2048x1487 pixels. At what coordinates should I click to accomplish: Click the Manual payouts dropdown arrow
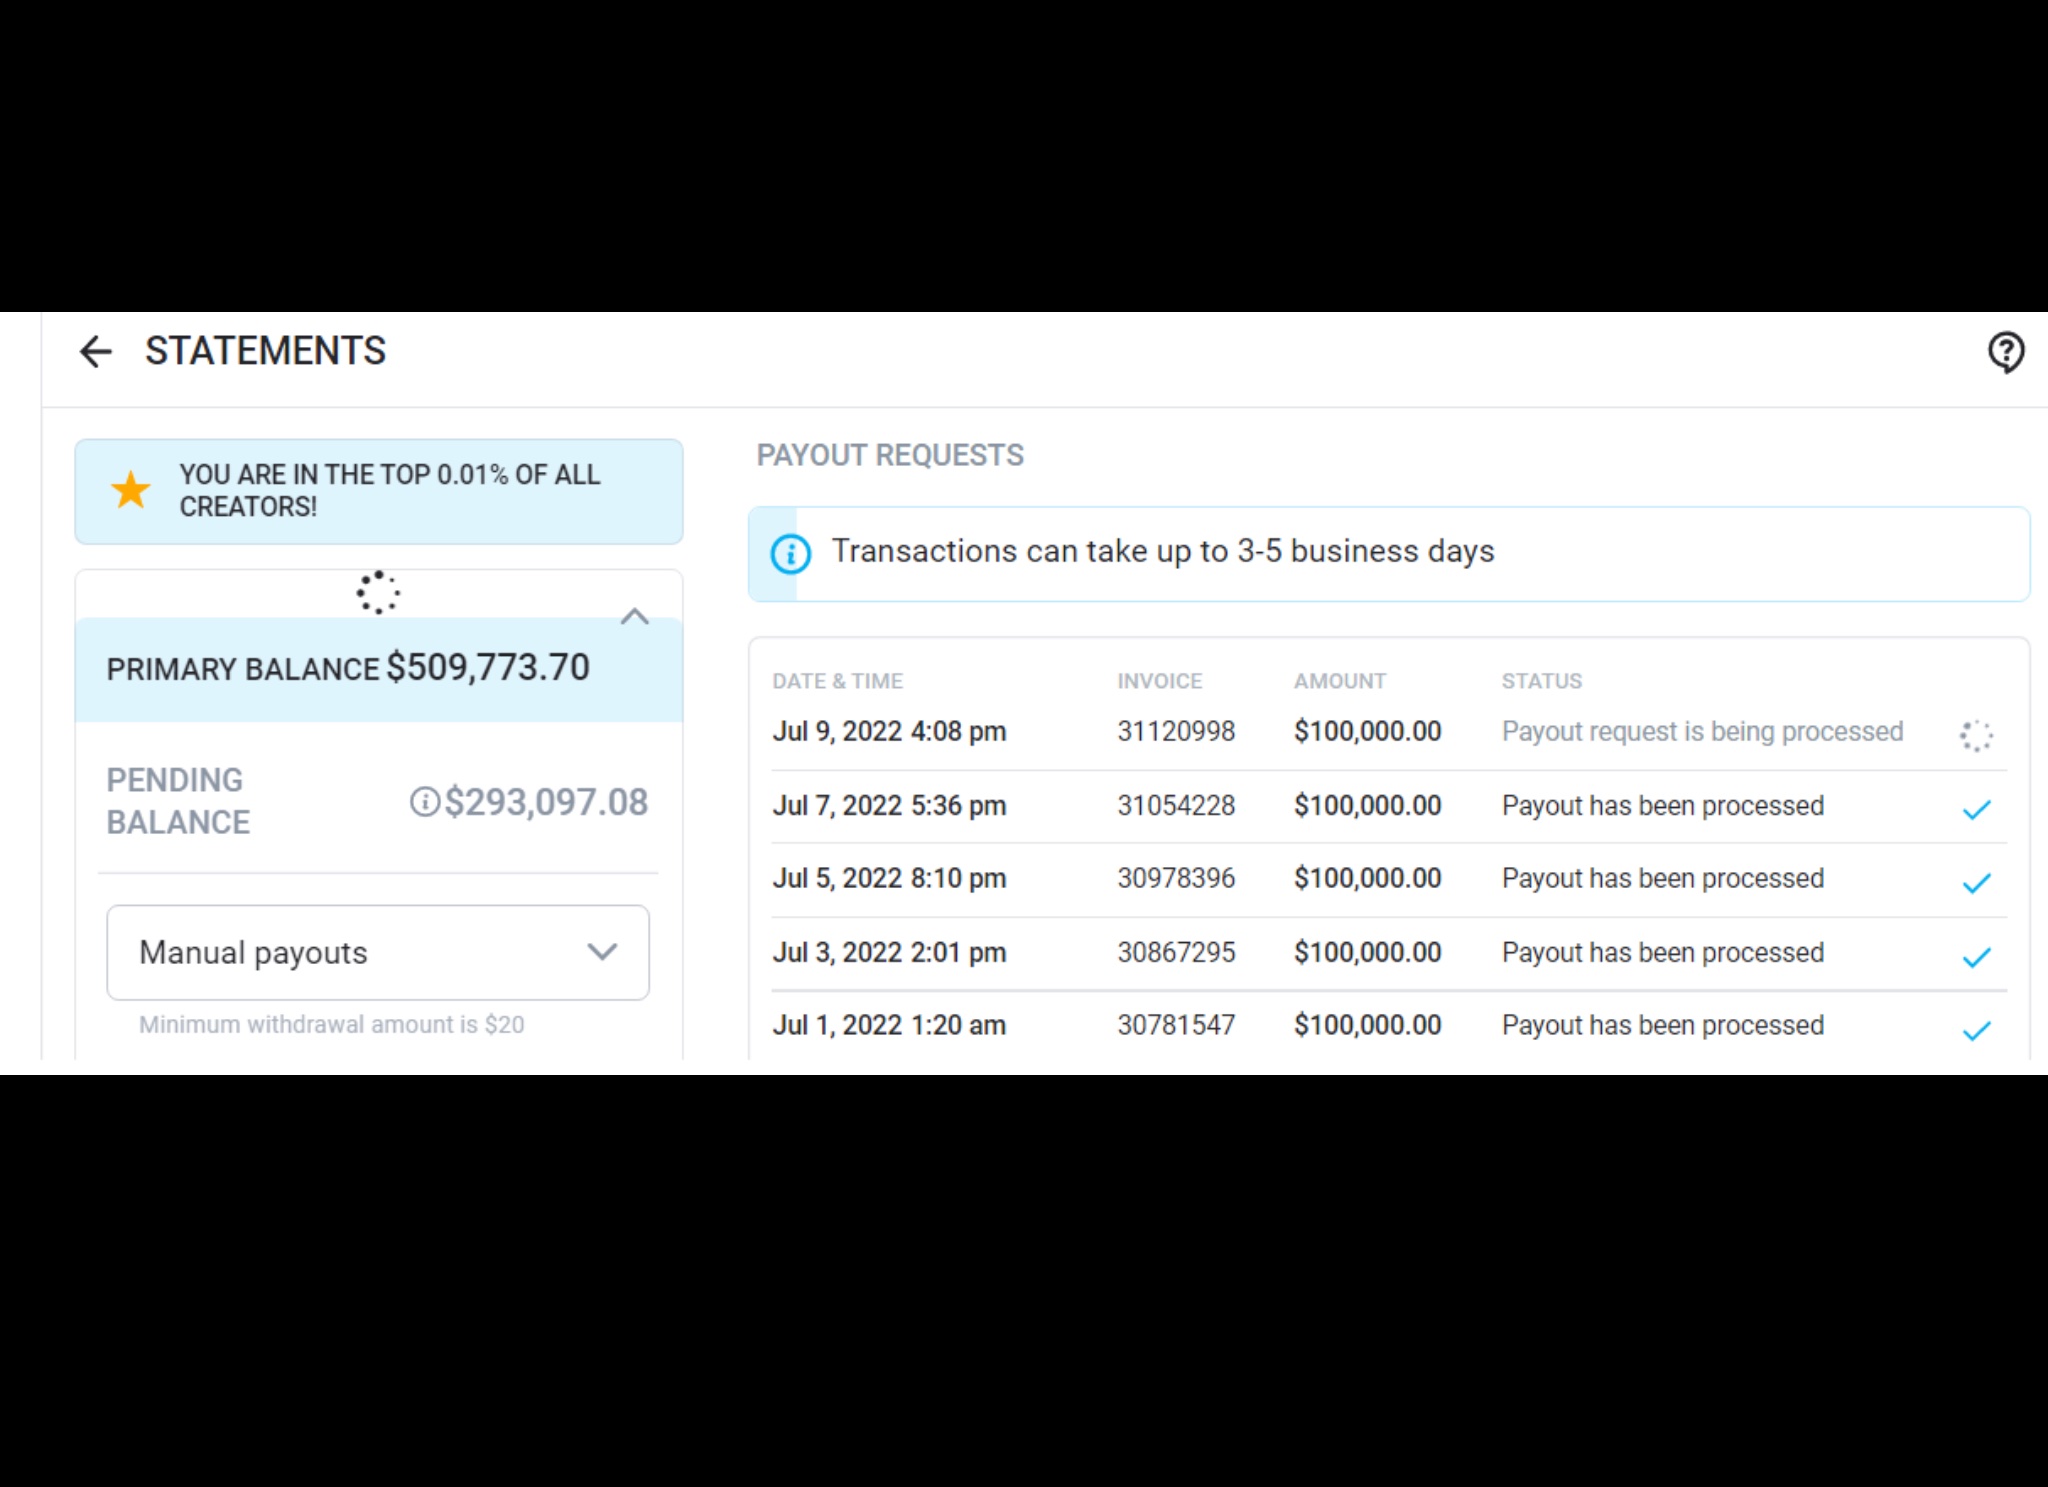click(602, 952)
